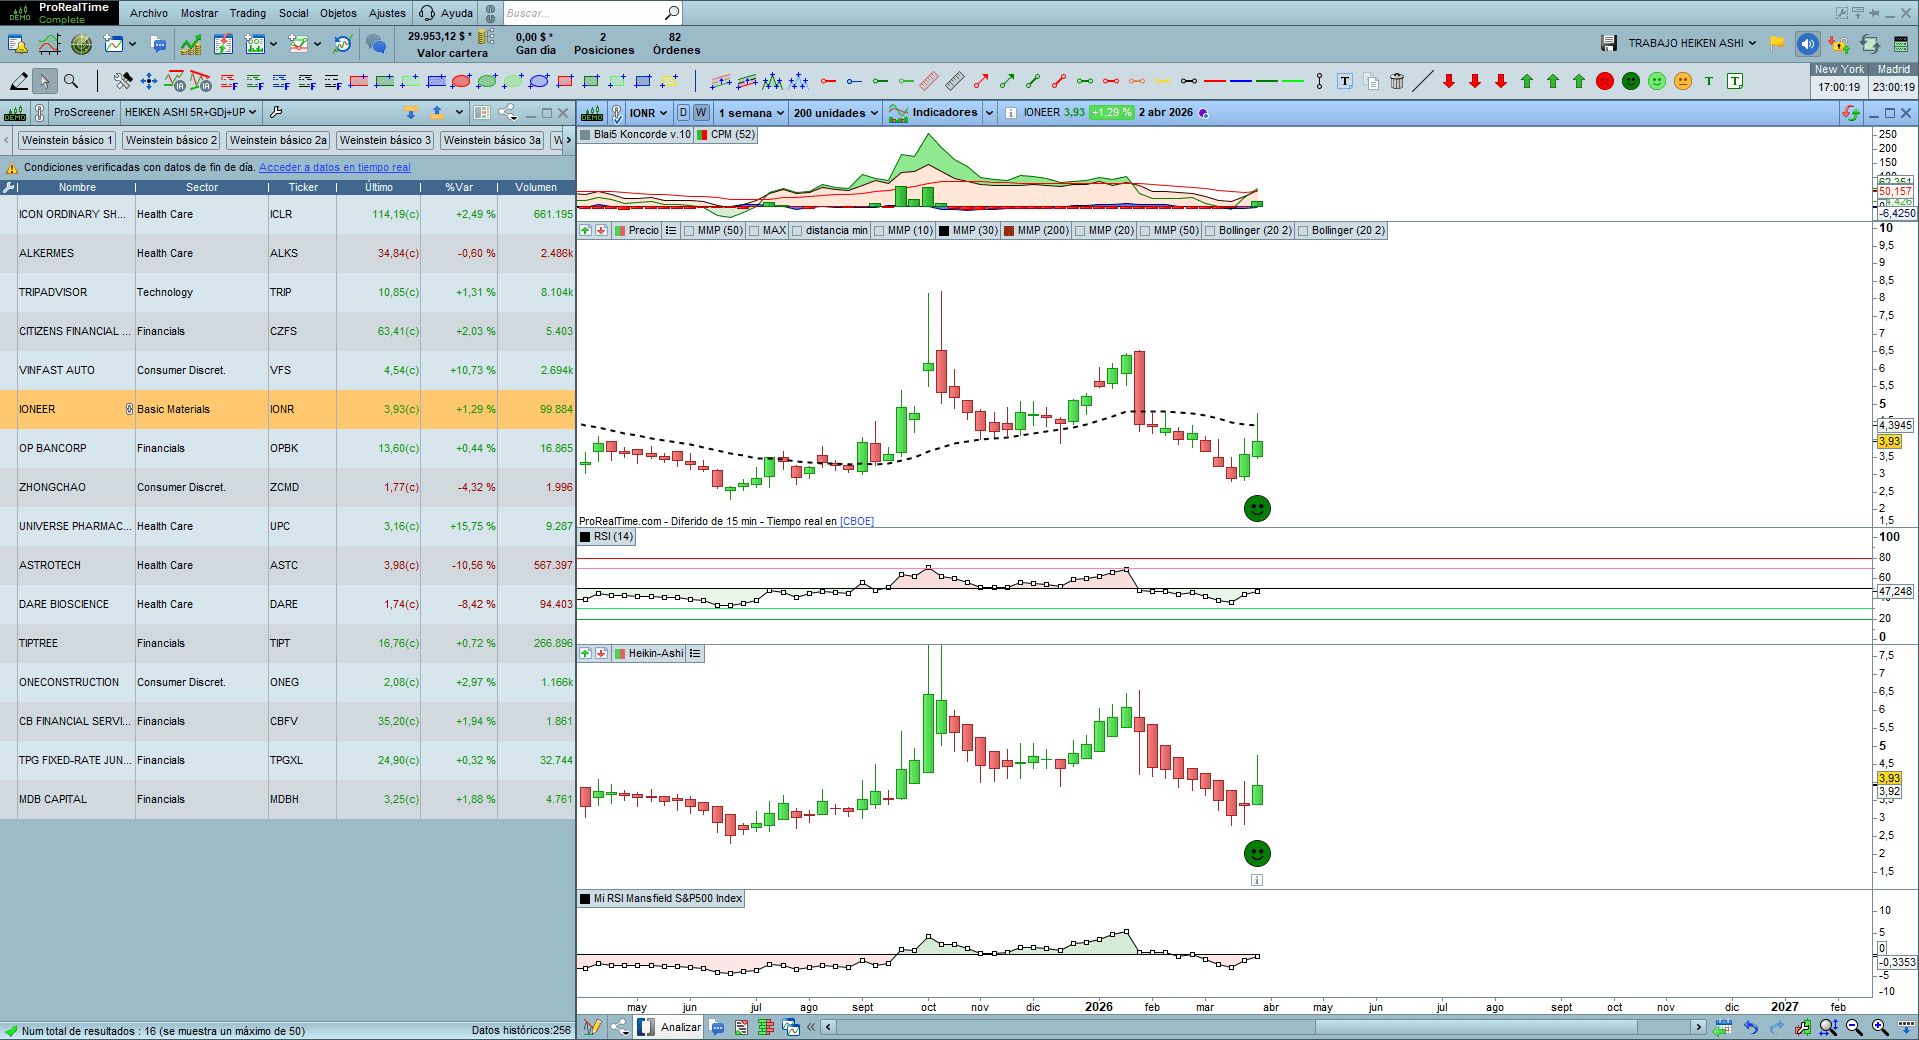Open the radar market scanner icon

coord(82,44)
